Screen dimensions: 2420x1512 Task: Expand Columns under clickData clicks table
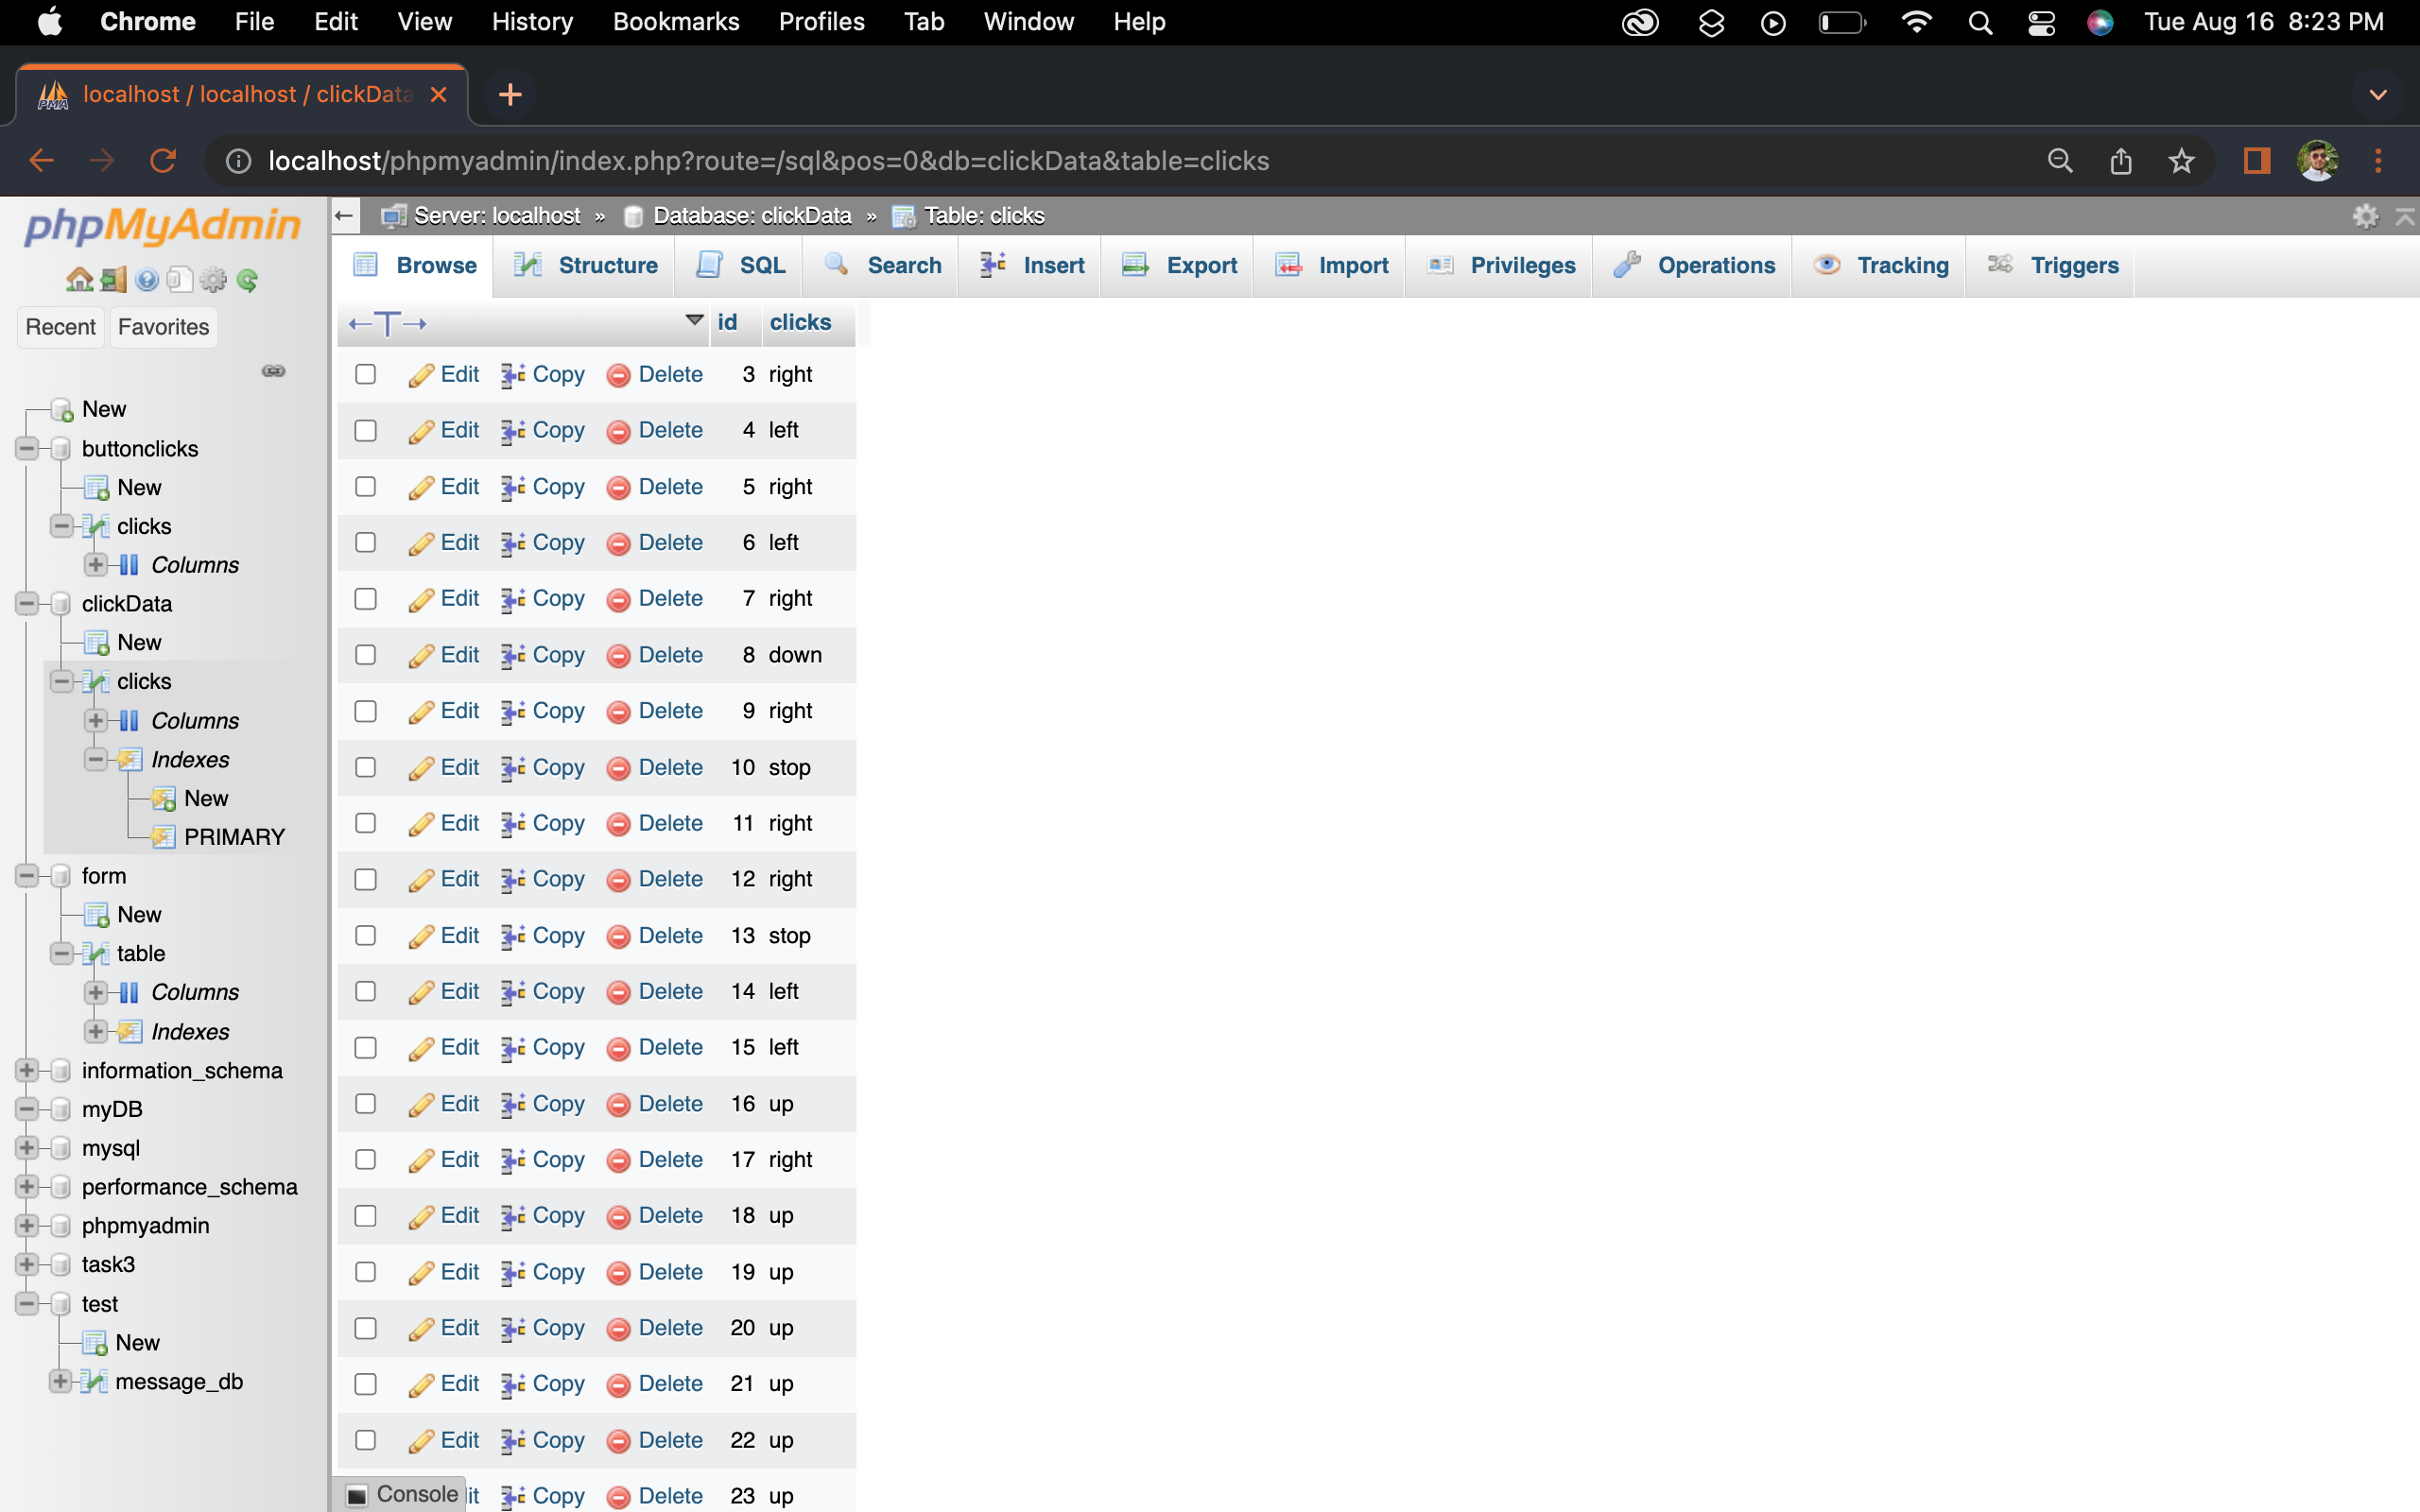tap(95, 720)
